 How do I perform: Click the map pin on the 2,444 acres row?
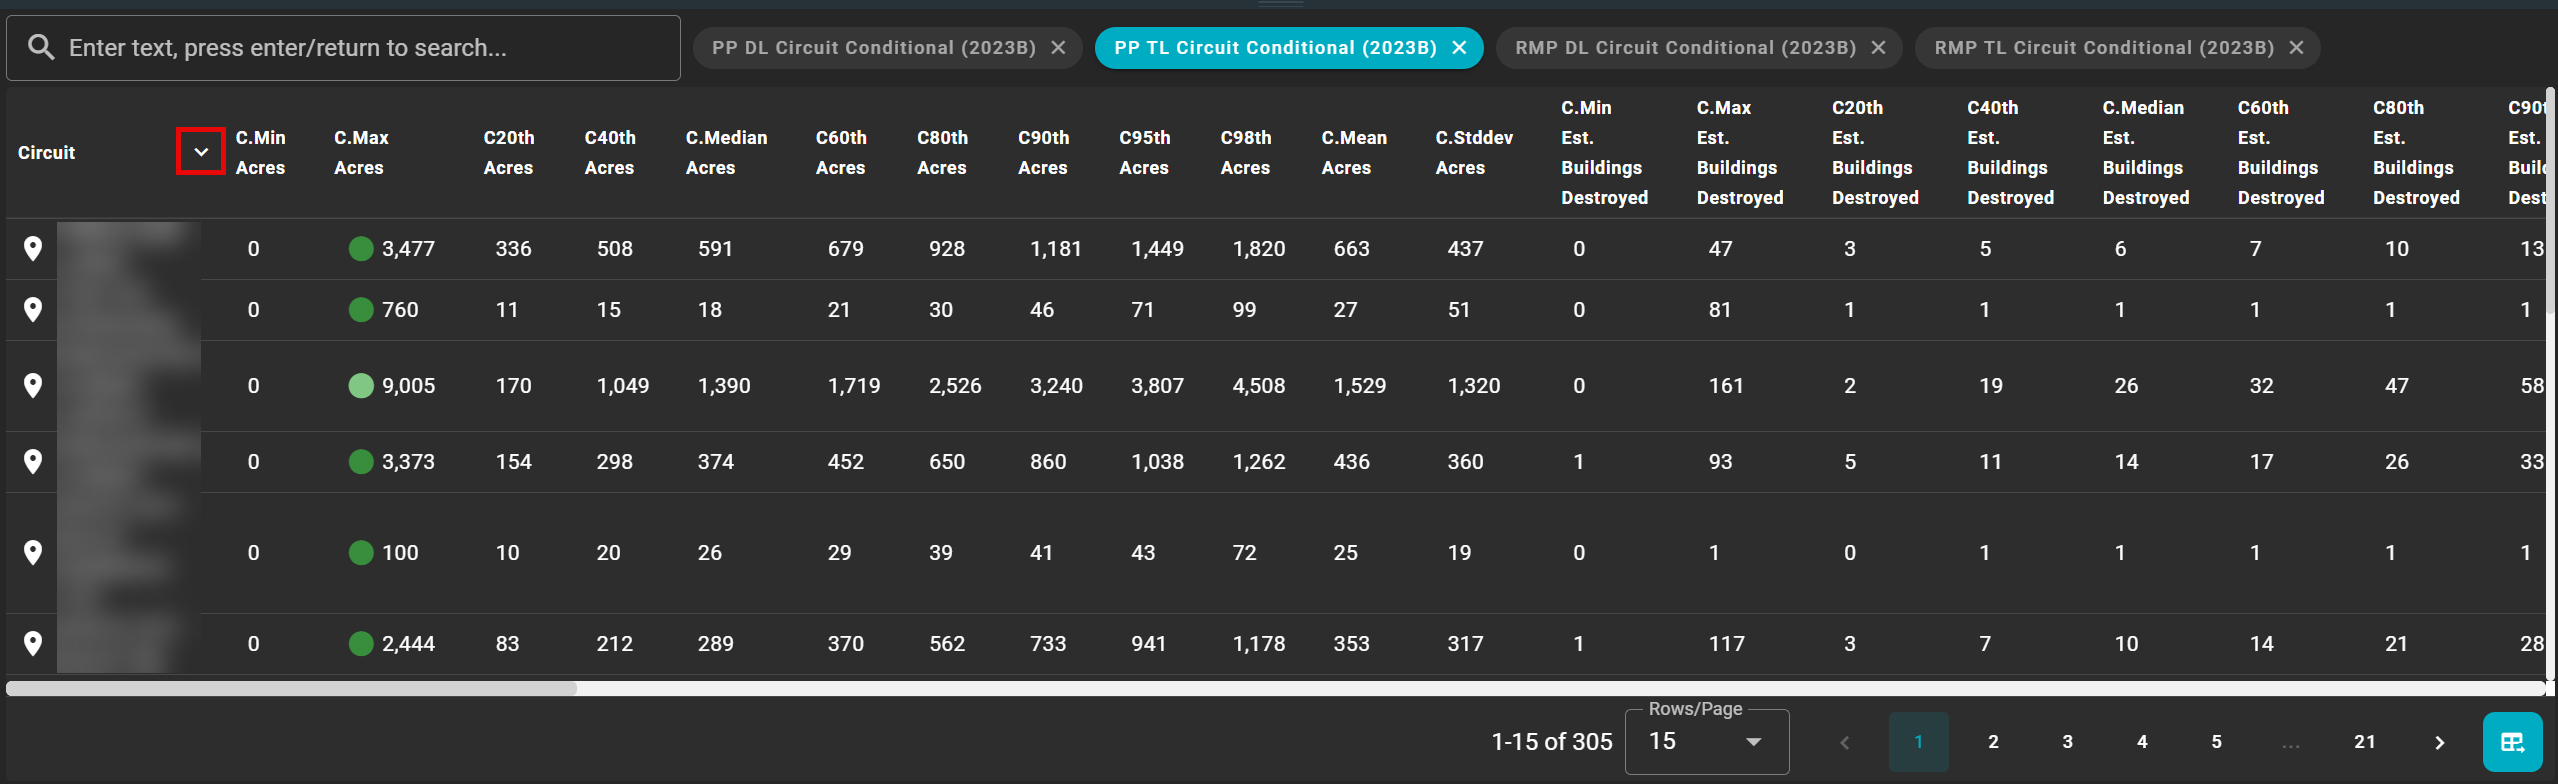pos(33,644)
